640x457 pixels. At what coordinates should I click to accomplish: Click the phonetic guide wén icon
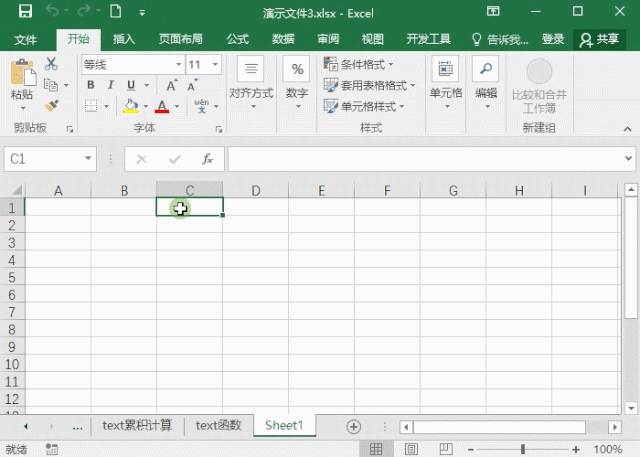coord(202,106)
